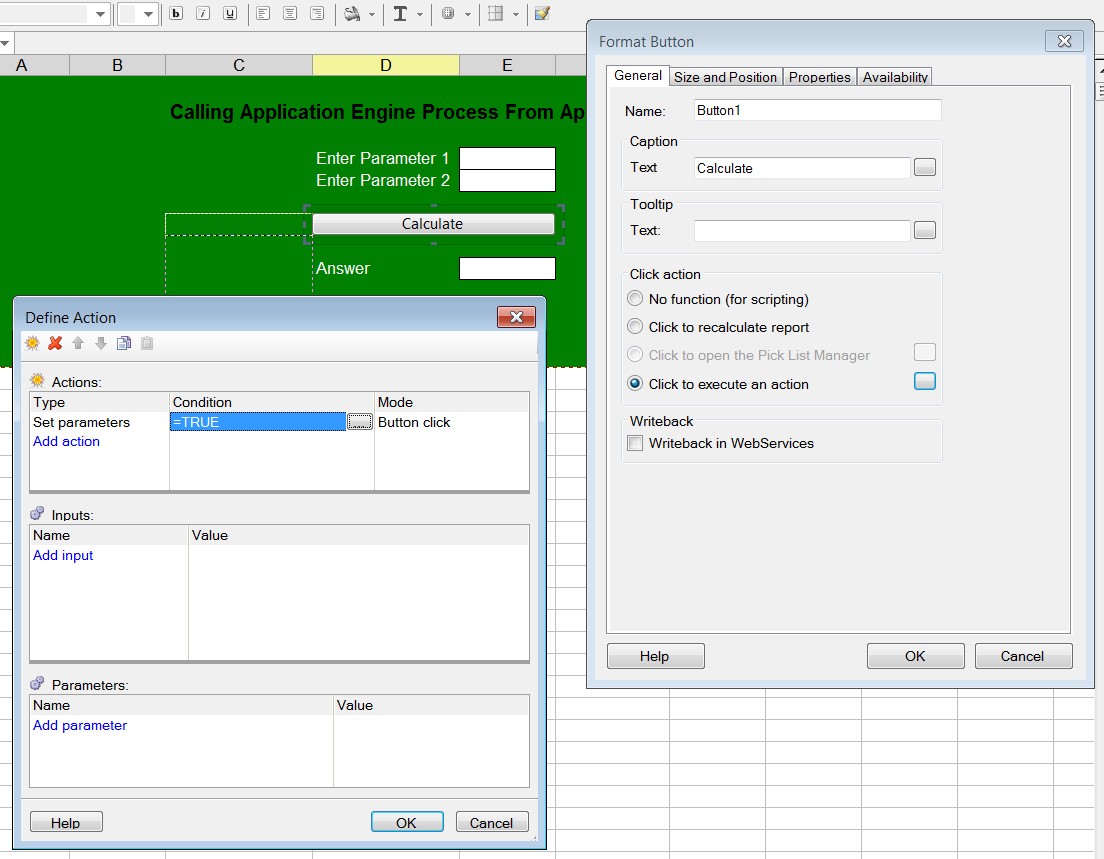Image resolution: width=1104 pixels, height=859 pixels.
Task: Click 'Add parameter' in the Parameters section
Action: (80, 725)
